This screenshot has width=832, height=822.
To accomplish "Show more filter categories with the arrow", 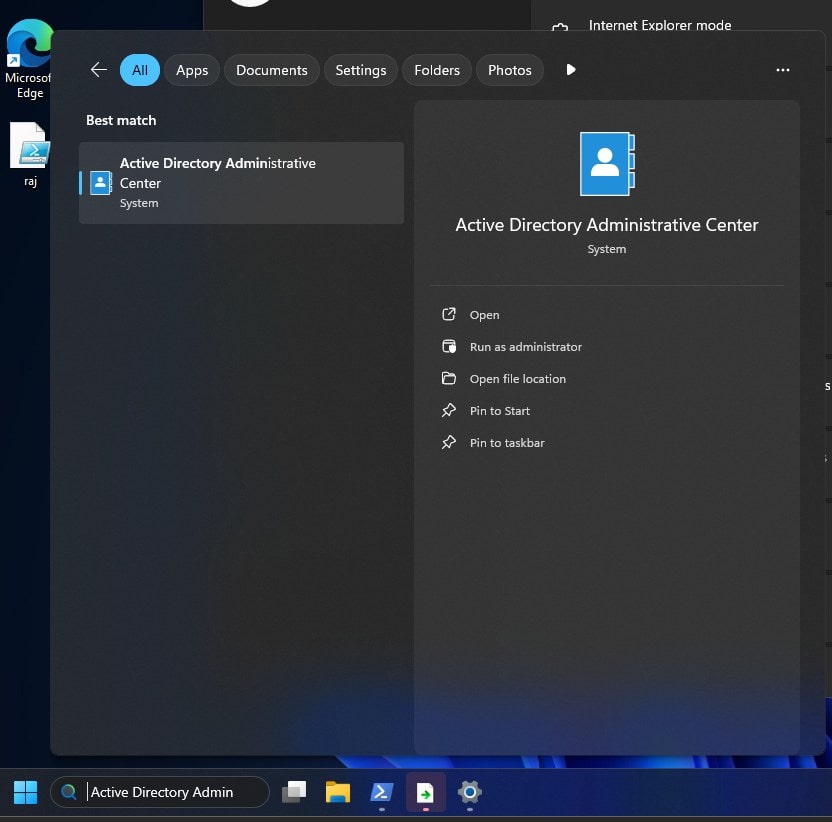I will (x=571, y=70).
